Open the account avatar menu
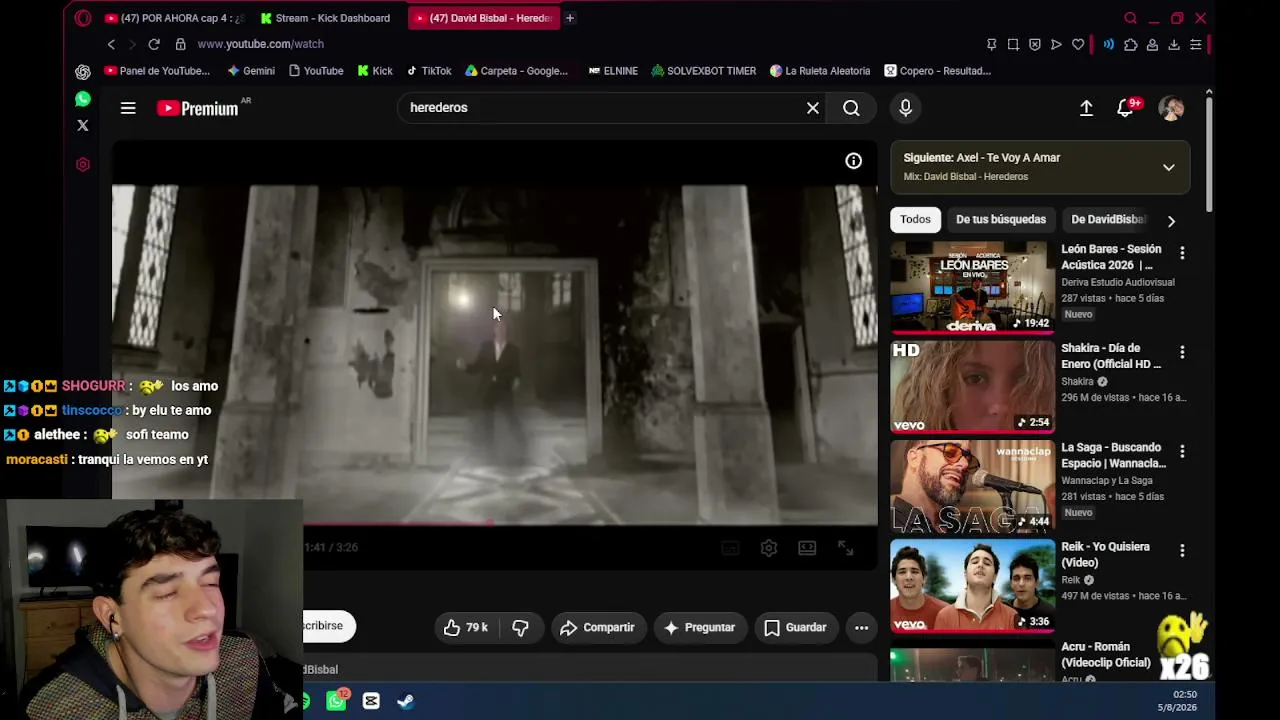This screenshot has width=1280, height=720. 1171,108
